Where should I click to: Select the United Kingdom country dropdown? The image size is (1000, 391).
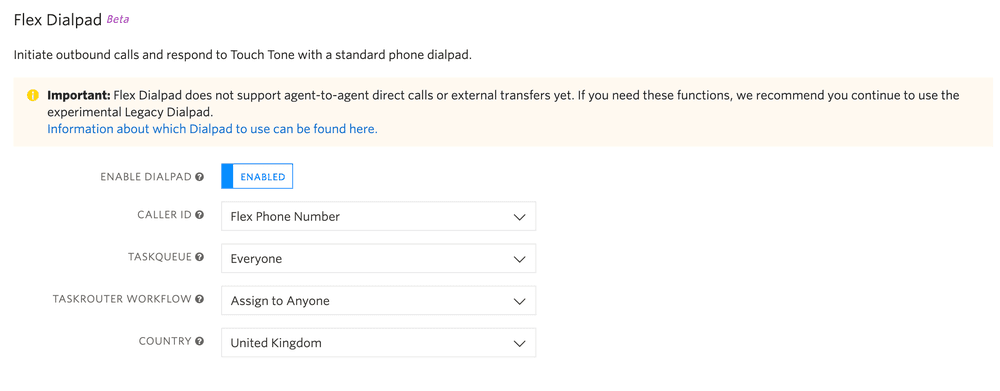pos(378,343)
